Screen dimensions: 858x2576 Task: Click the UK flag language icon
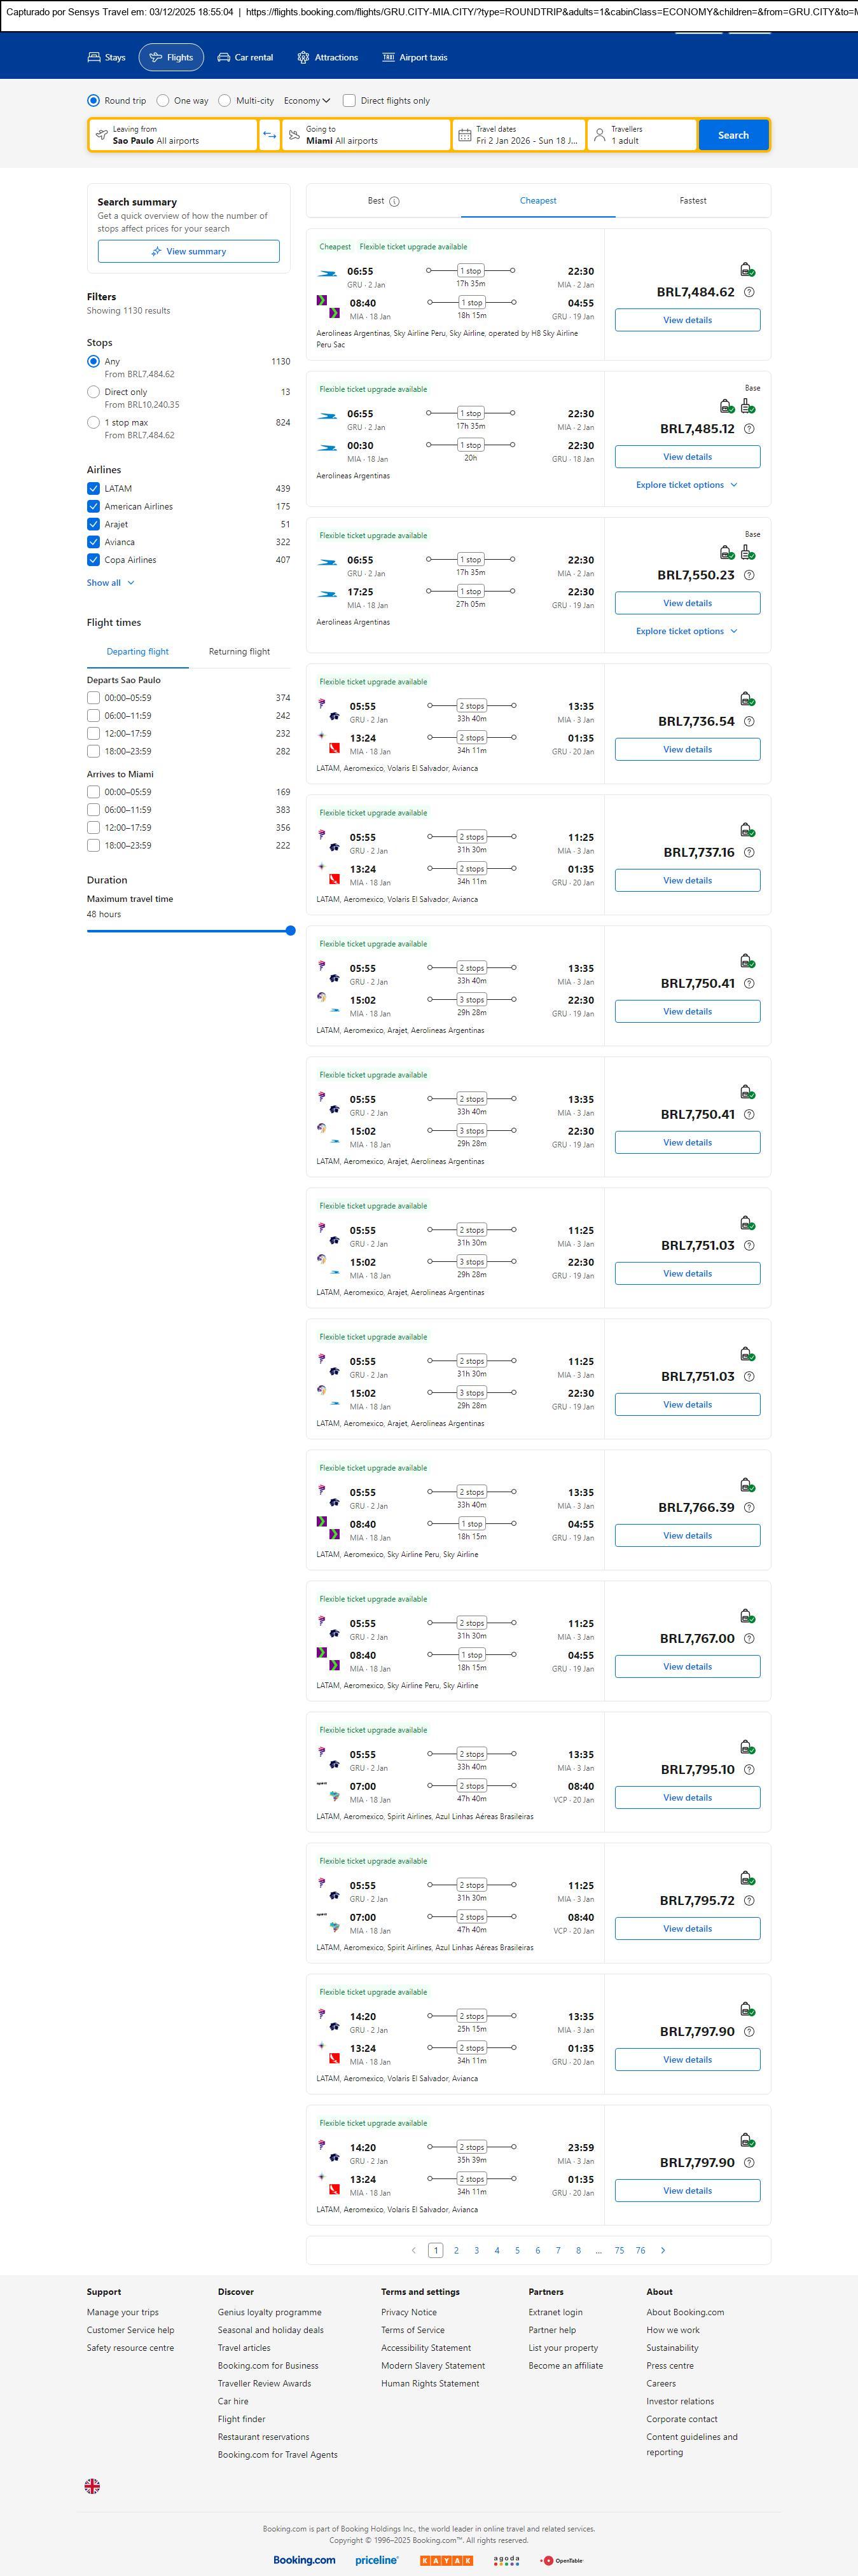(92, 2485)
